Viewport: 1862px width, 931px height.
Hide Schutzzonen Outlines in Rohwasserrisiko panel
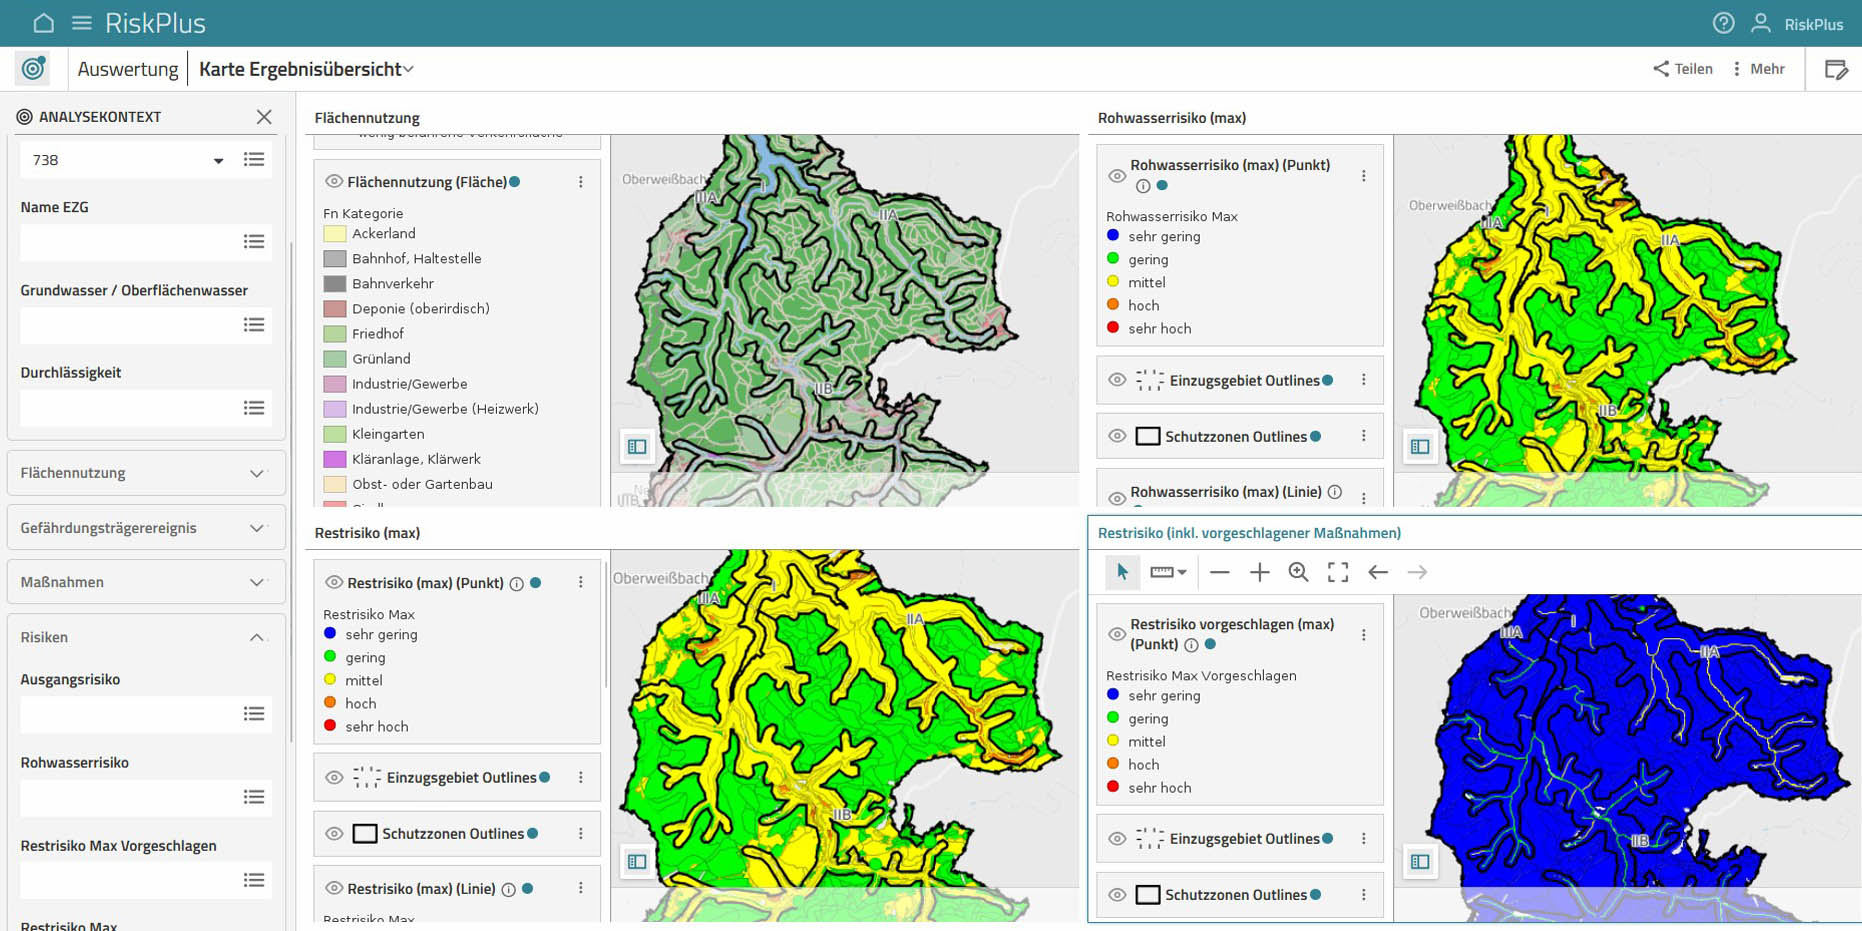pos(1117,436)
